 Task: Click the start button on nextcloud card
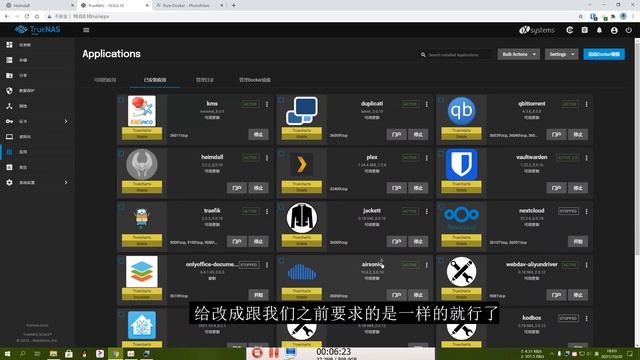pyautogui.click(x=578, y=241)
